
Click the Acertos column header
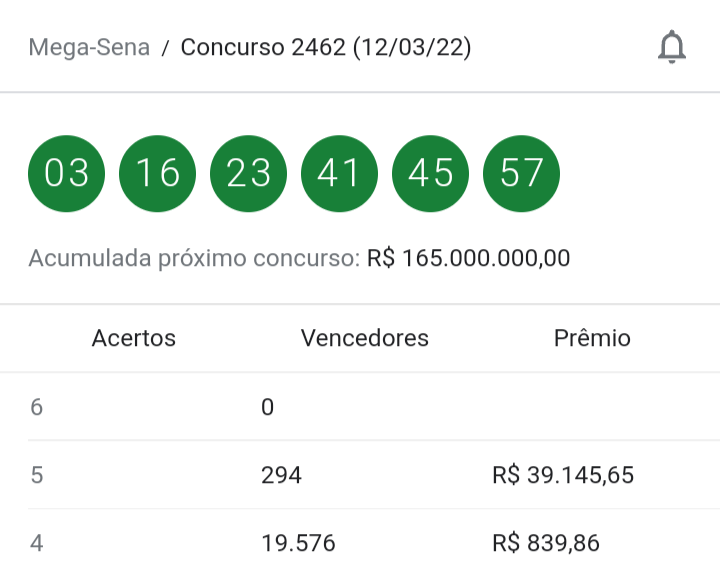coord(134,338)
